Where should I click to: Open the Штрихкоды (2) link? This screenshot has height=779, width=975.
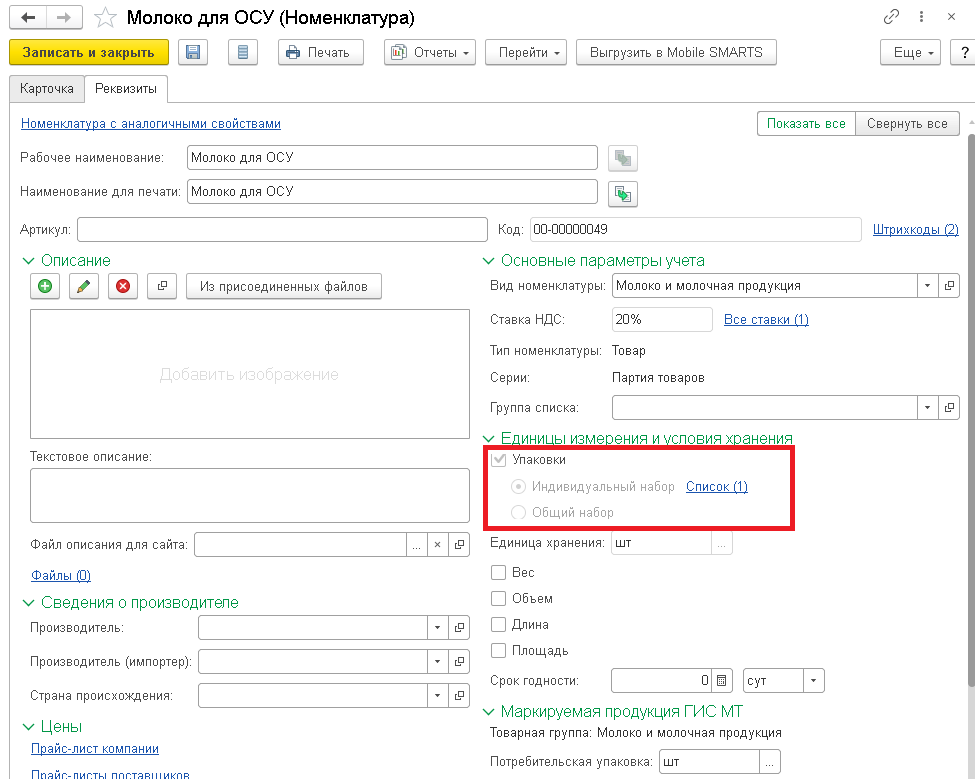(915, 229)
